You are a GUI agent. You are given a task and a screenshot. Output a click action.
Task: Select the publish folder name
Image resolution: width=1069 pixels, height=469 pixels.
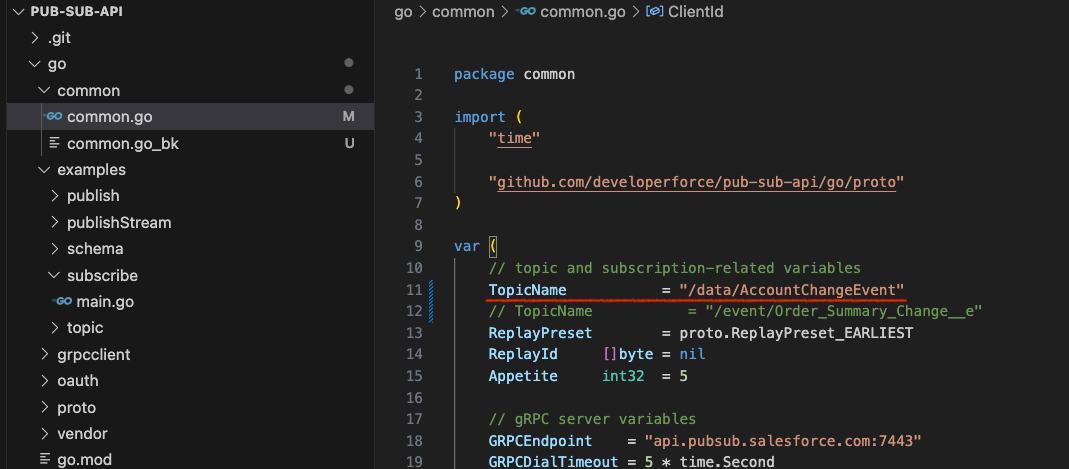point(93,196)
